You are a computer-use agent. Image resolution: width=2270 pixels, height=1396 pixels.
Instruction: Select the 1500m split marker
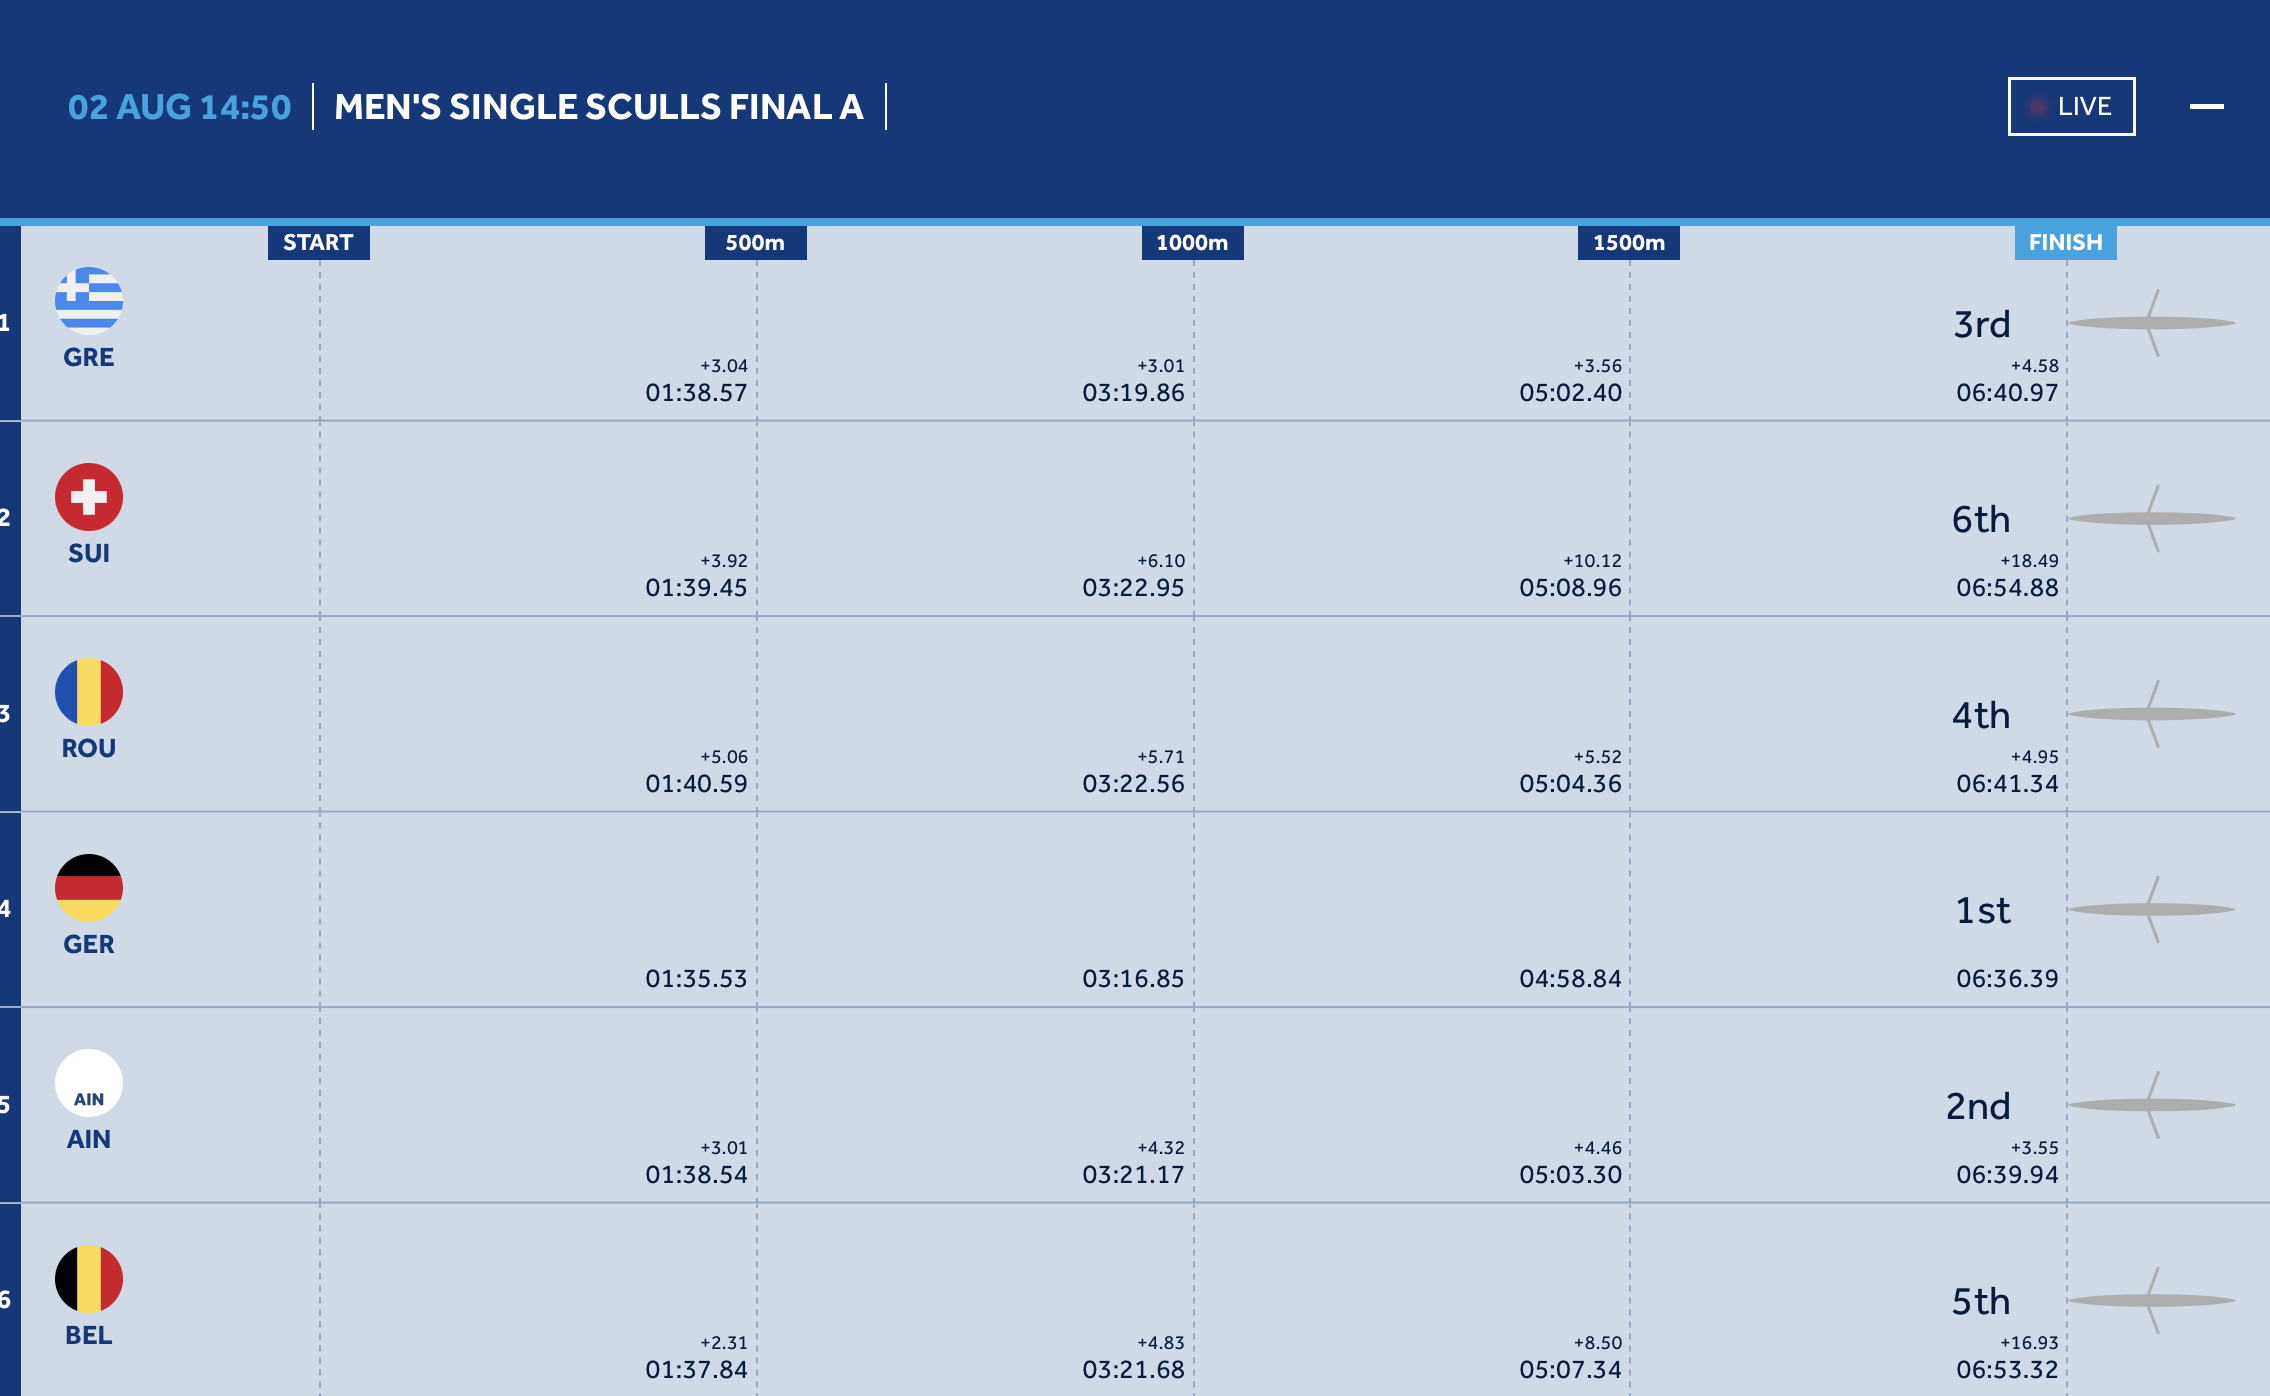click(1629, 242)
